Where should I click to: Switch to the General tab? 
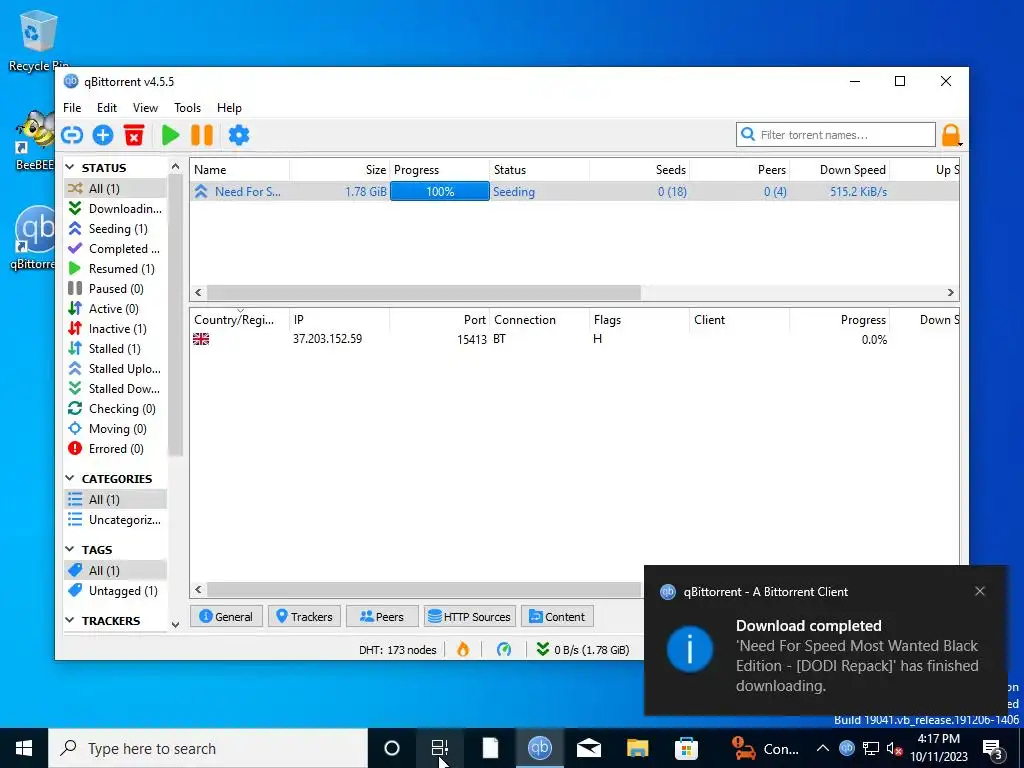point(226,616)
